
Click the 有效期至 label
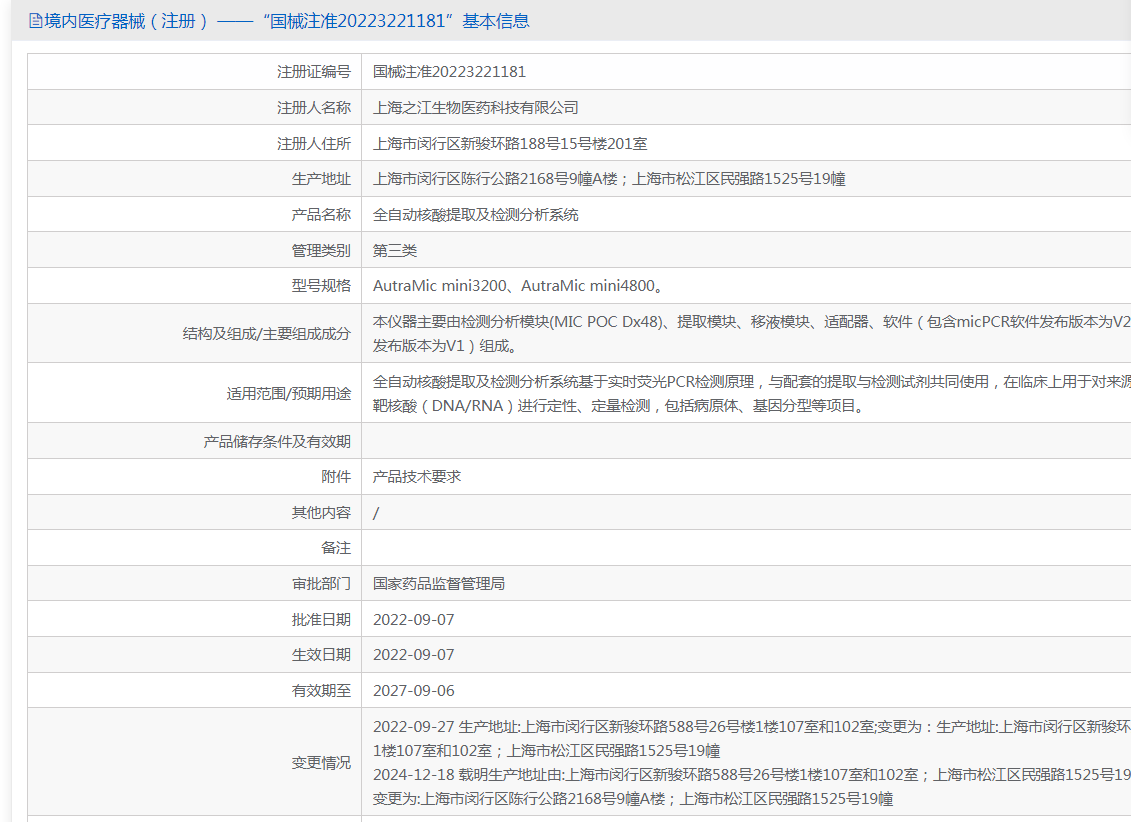click(321, 691)
